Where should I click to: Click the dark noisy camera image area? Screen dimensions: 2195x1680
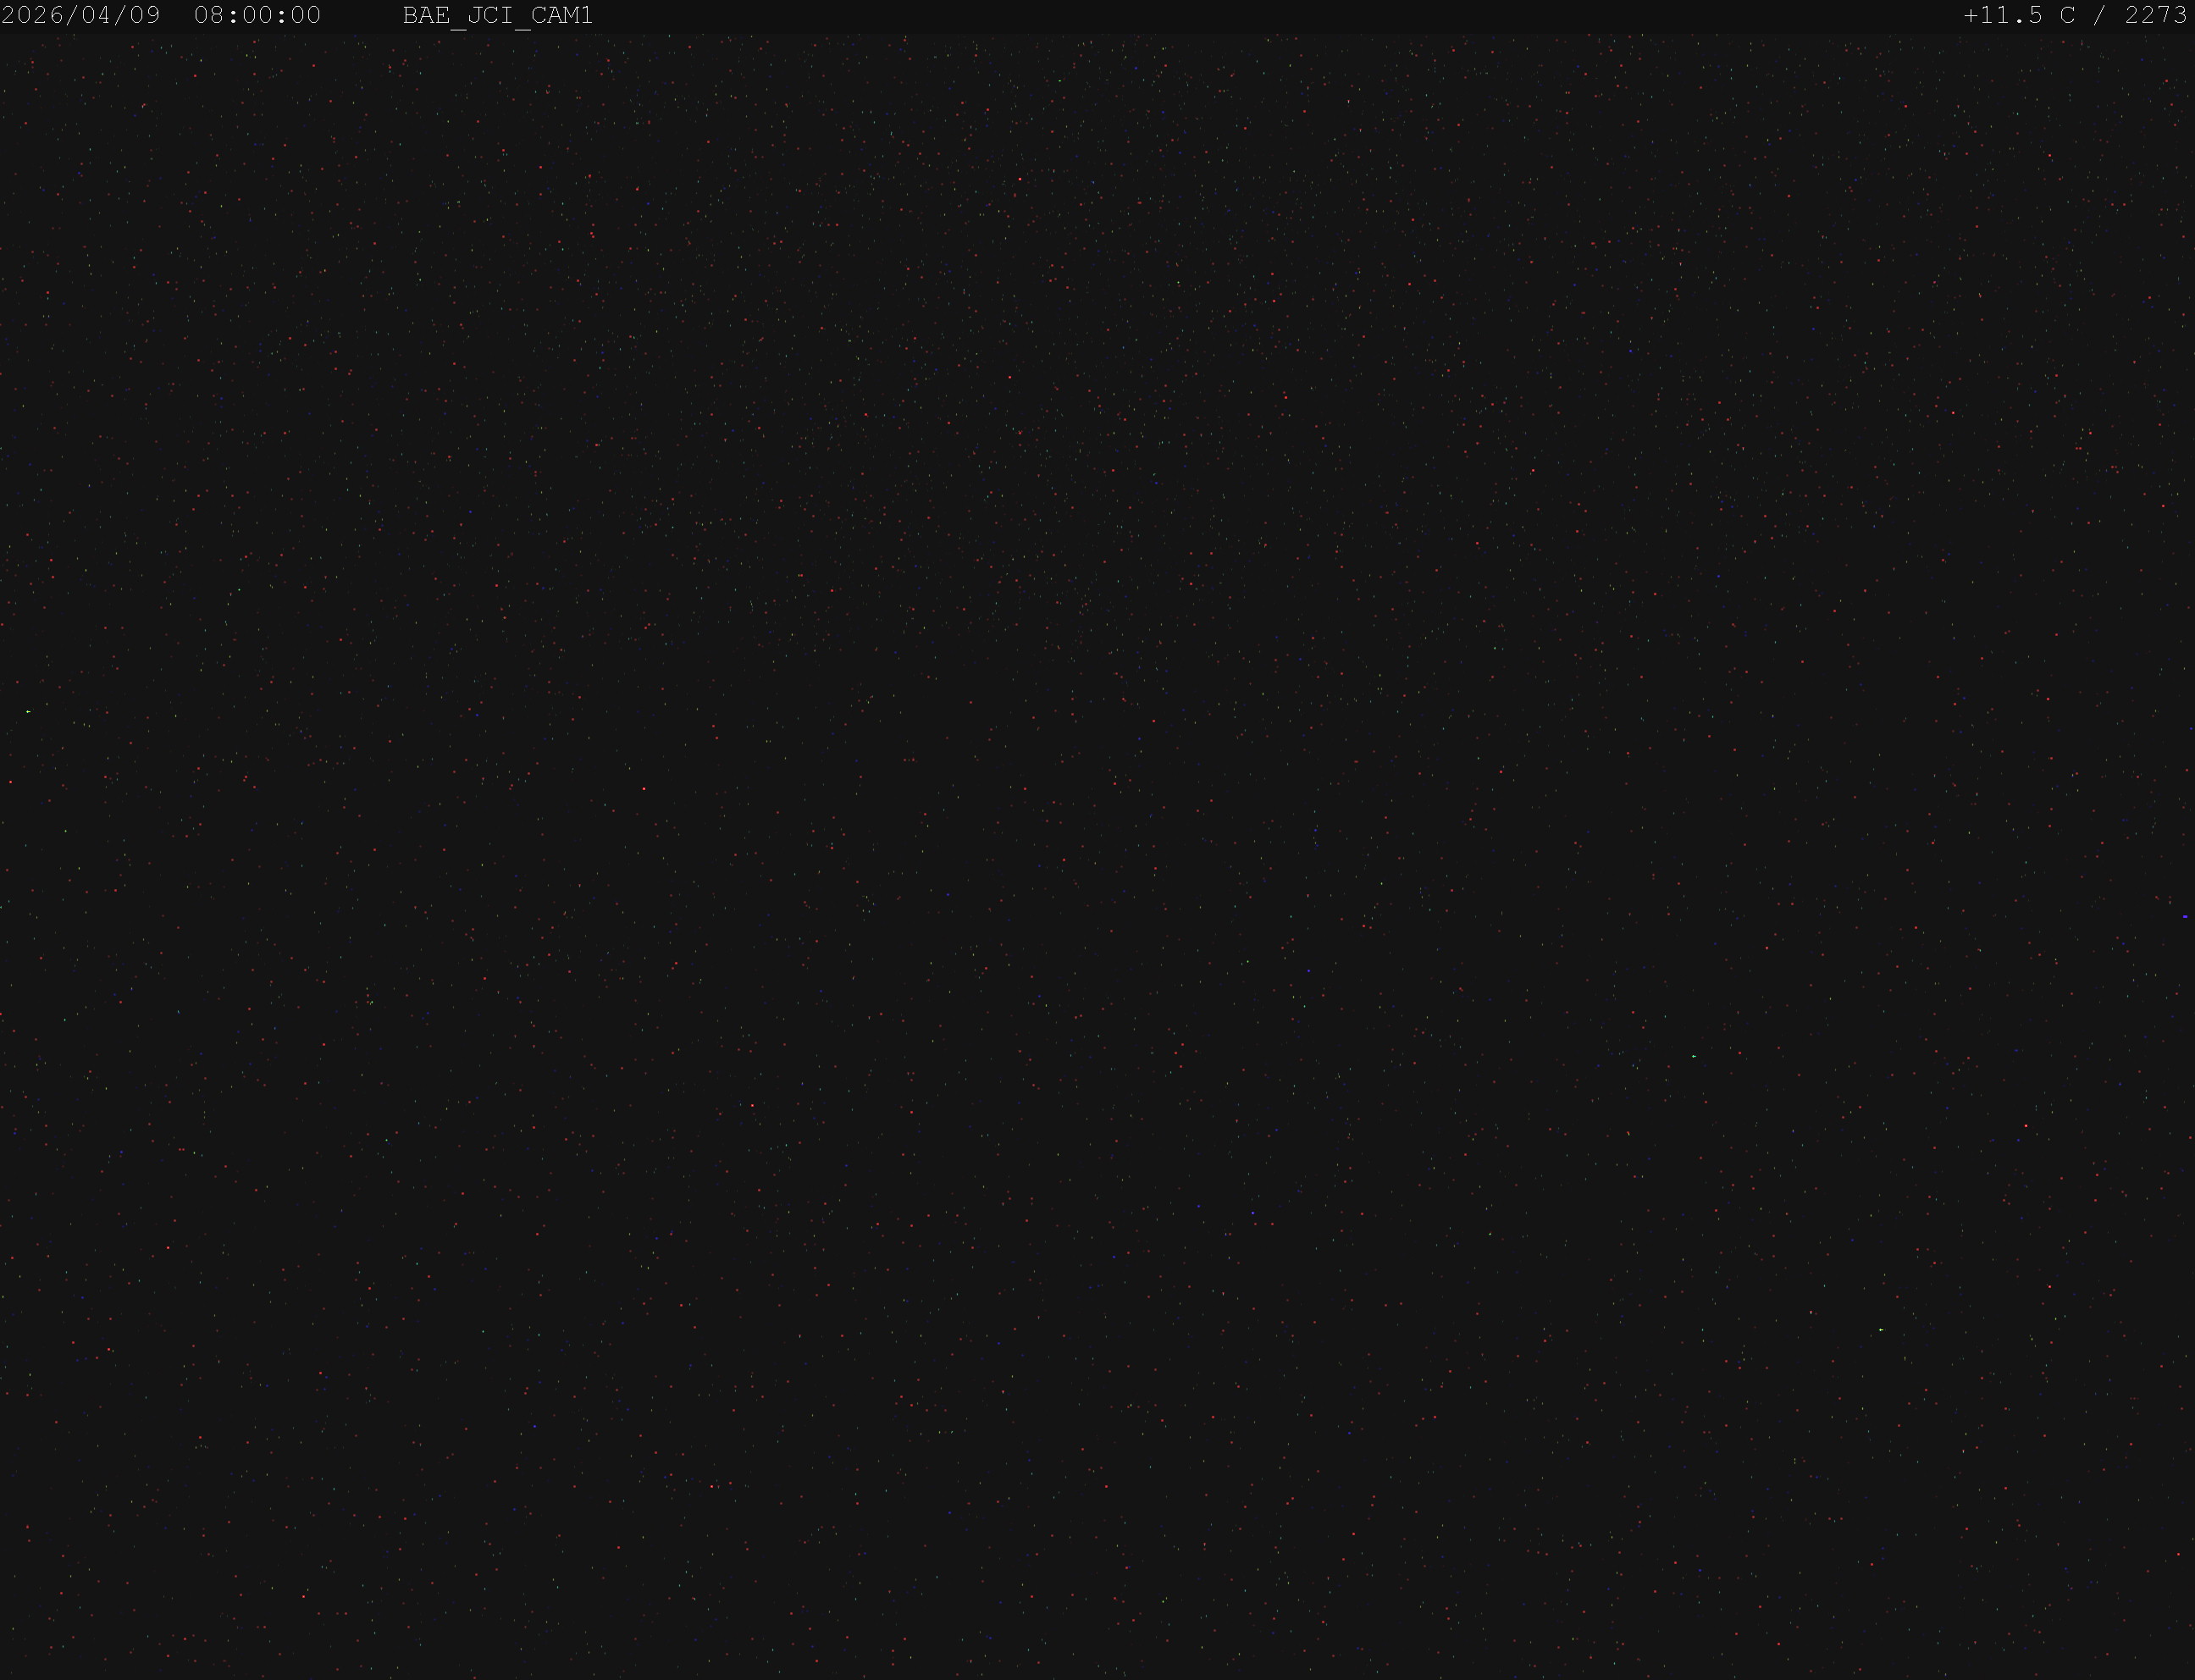(x=1097, y=857)
